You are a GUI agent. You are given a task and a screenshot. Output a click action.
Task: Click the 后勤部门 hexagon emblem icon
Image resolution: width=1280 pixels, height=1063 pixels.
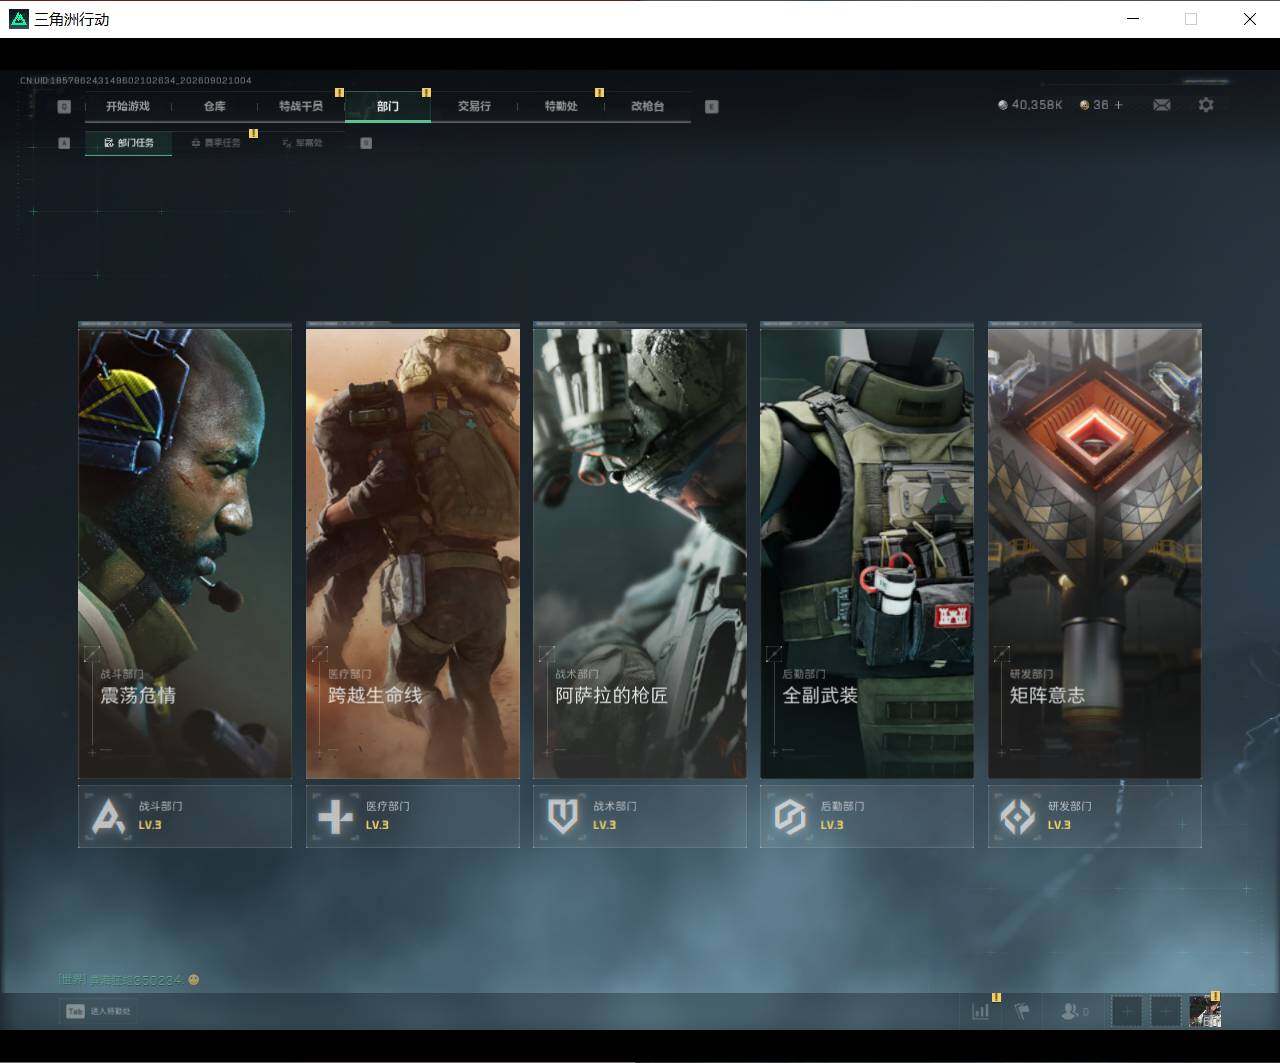point(790,817)
